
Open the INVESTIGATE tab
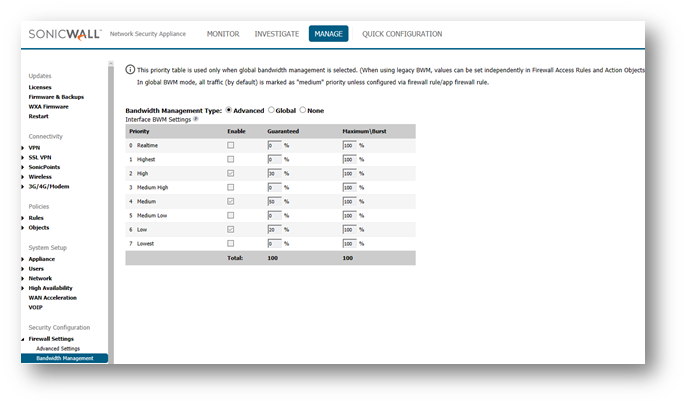(276, 34)
